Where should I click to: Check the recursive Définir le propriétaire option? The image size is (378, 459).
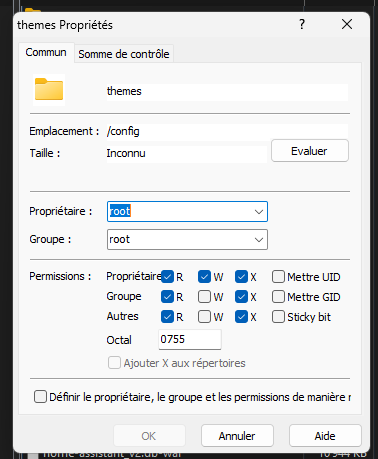tap(40, 397)
